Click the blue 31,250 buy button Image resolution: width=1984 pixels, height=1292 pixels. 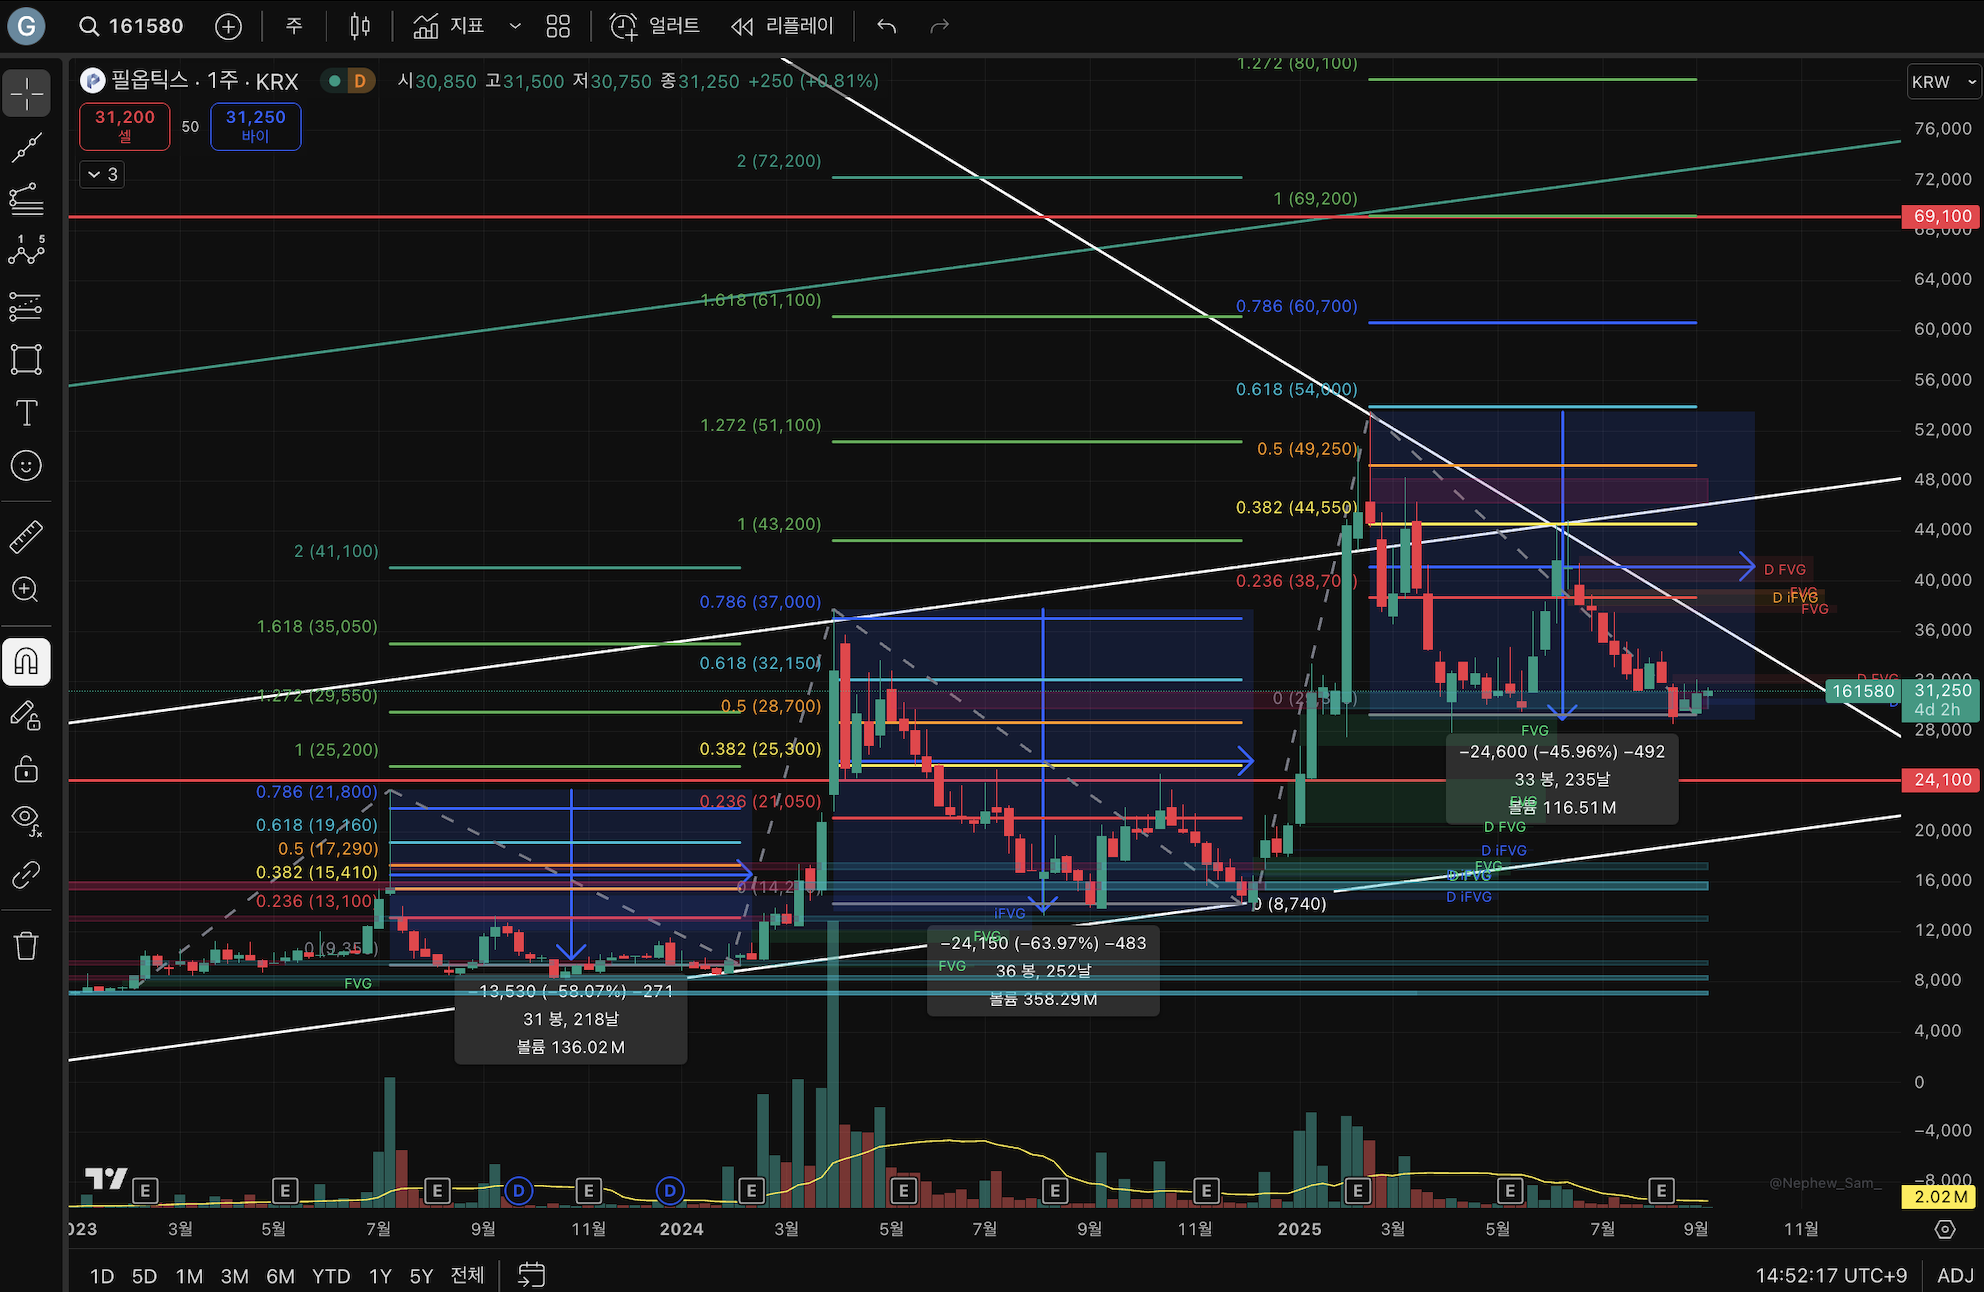pos(255,126)
